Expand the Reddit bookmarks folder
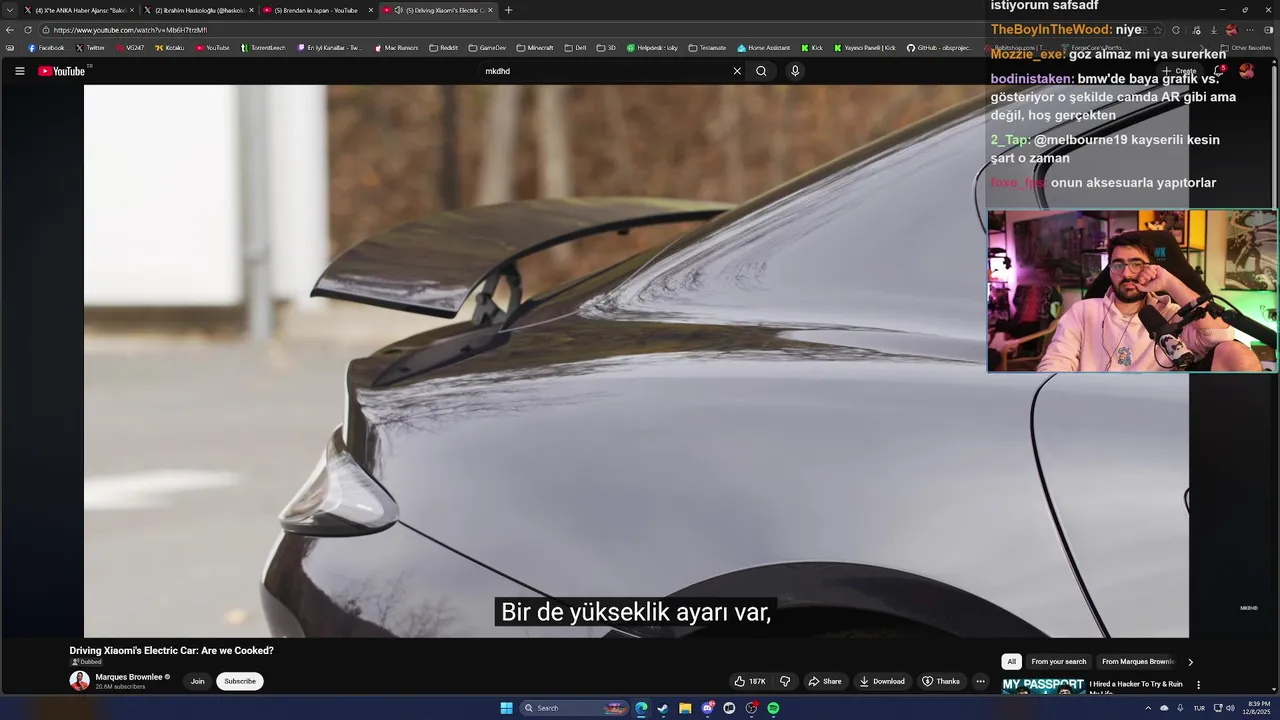The image size is (1280, 720). pyautogui.click(x=443, y=48)
